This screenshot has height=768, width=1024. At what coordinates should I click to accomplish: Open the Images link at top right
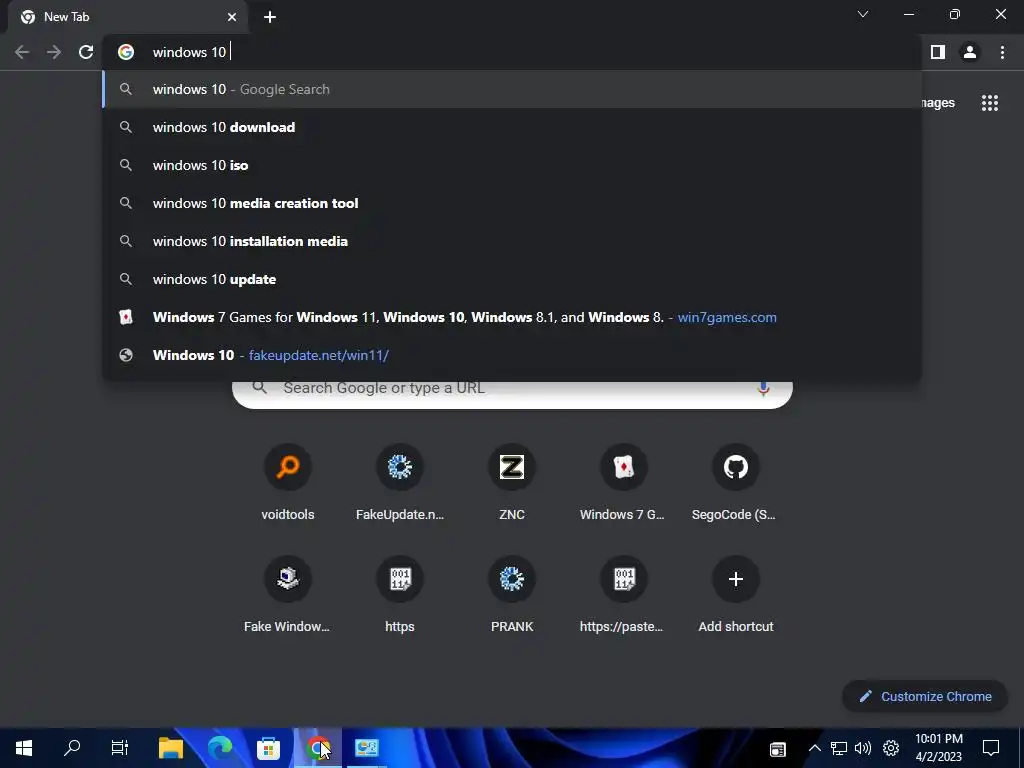[x=938, y=103]
